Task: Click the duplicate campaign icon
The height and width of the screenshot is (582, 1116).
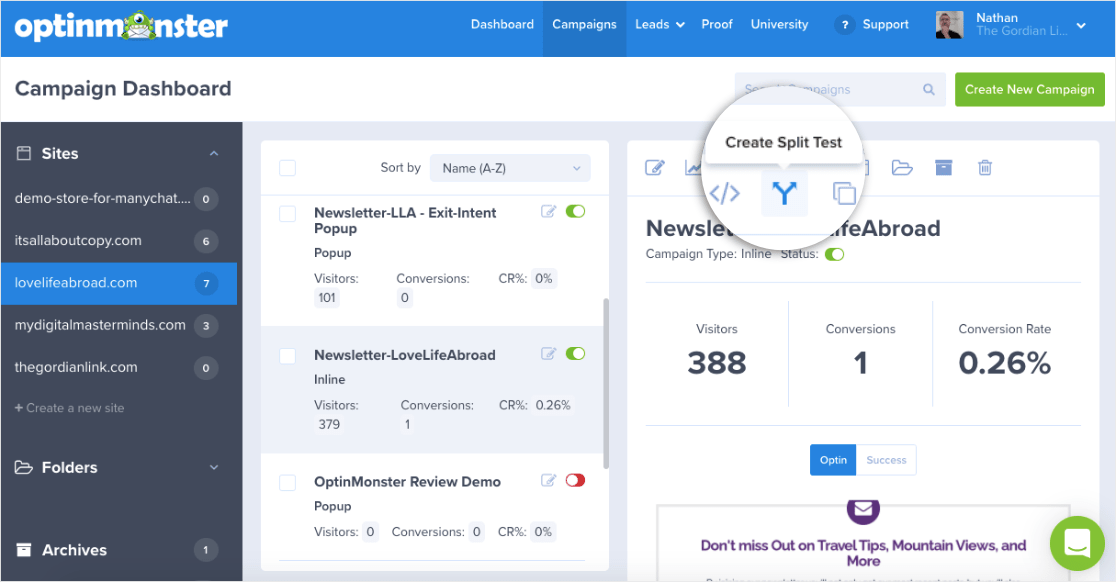Action: pyautogui.click(x=844, y=192)
